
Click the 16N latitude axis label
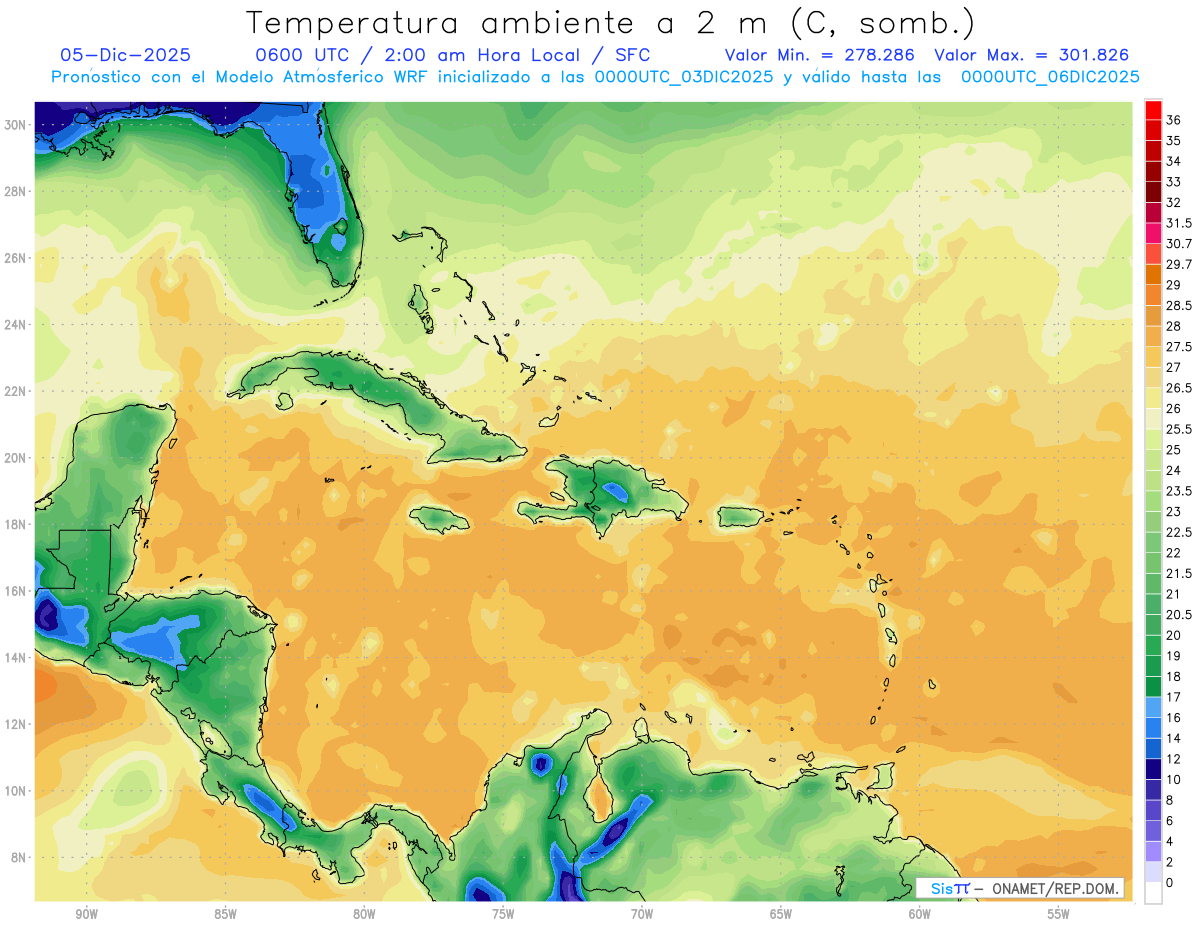tap(17, 591)
